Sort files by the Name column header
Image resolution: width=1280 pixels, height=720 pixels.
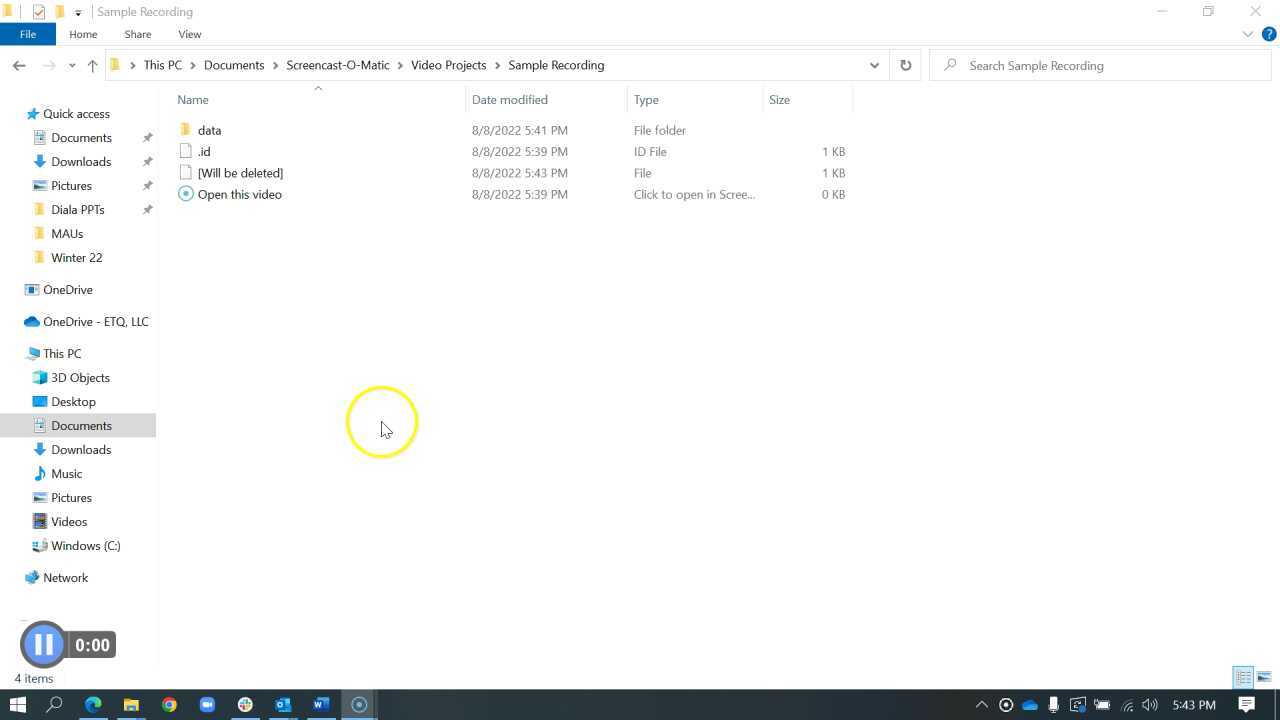tap(192, 99)
